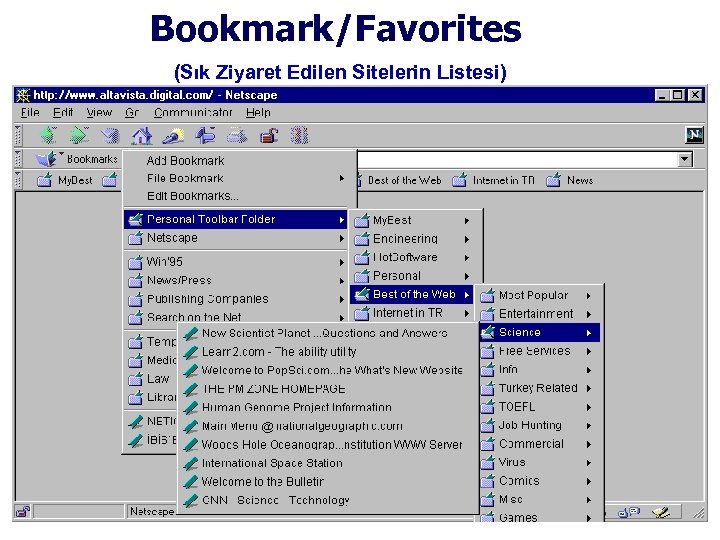Open nationalgeographic.com Main Menu bookmark
720x540 pixels.
(x=327, y=426)
